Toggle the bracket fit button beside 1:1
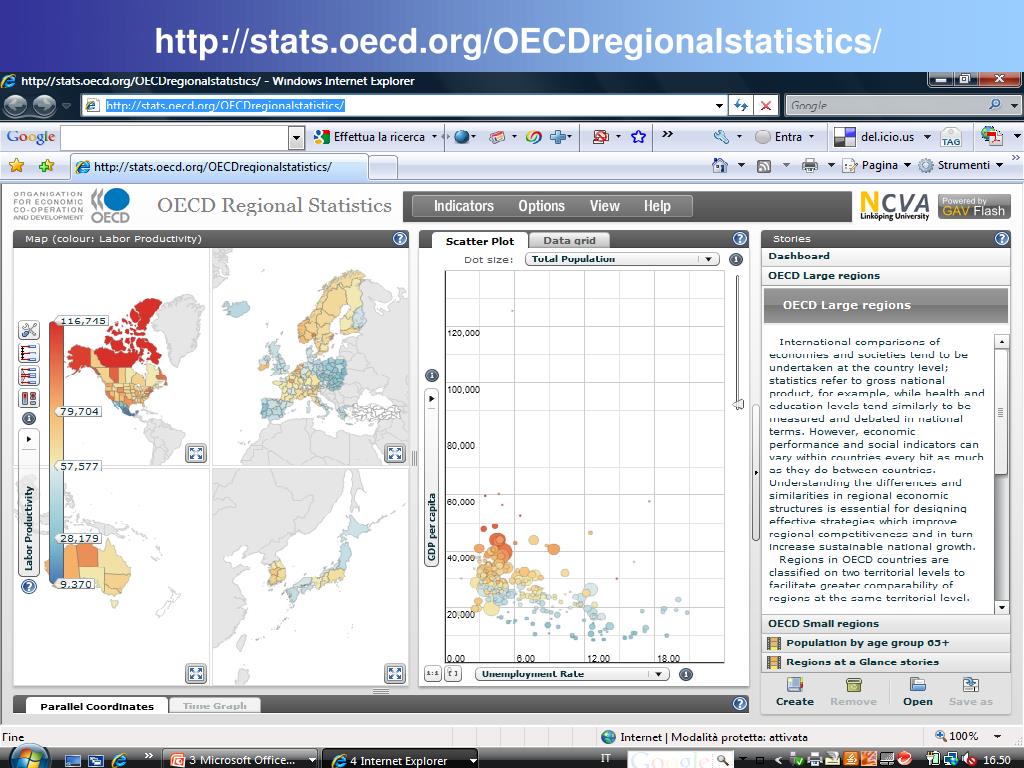The width and height of the screenshot is (1024, 768). 453,673
